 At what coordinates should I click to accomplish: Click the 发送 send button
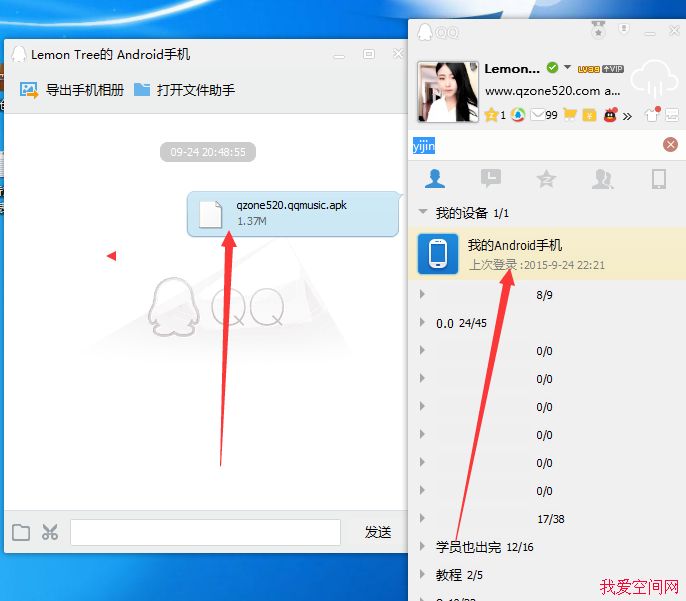(x=377, y=532)
